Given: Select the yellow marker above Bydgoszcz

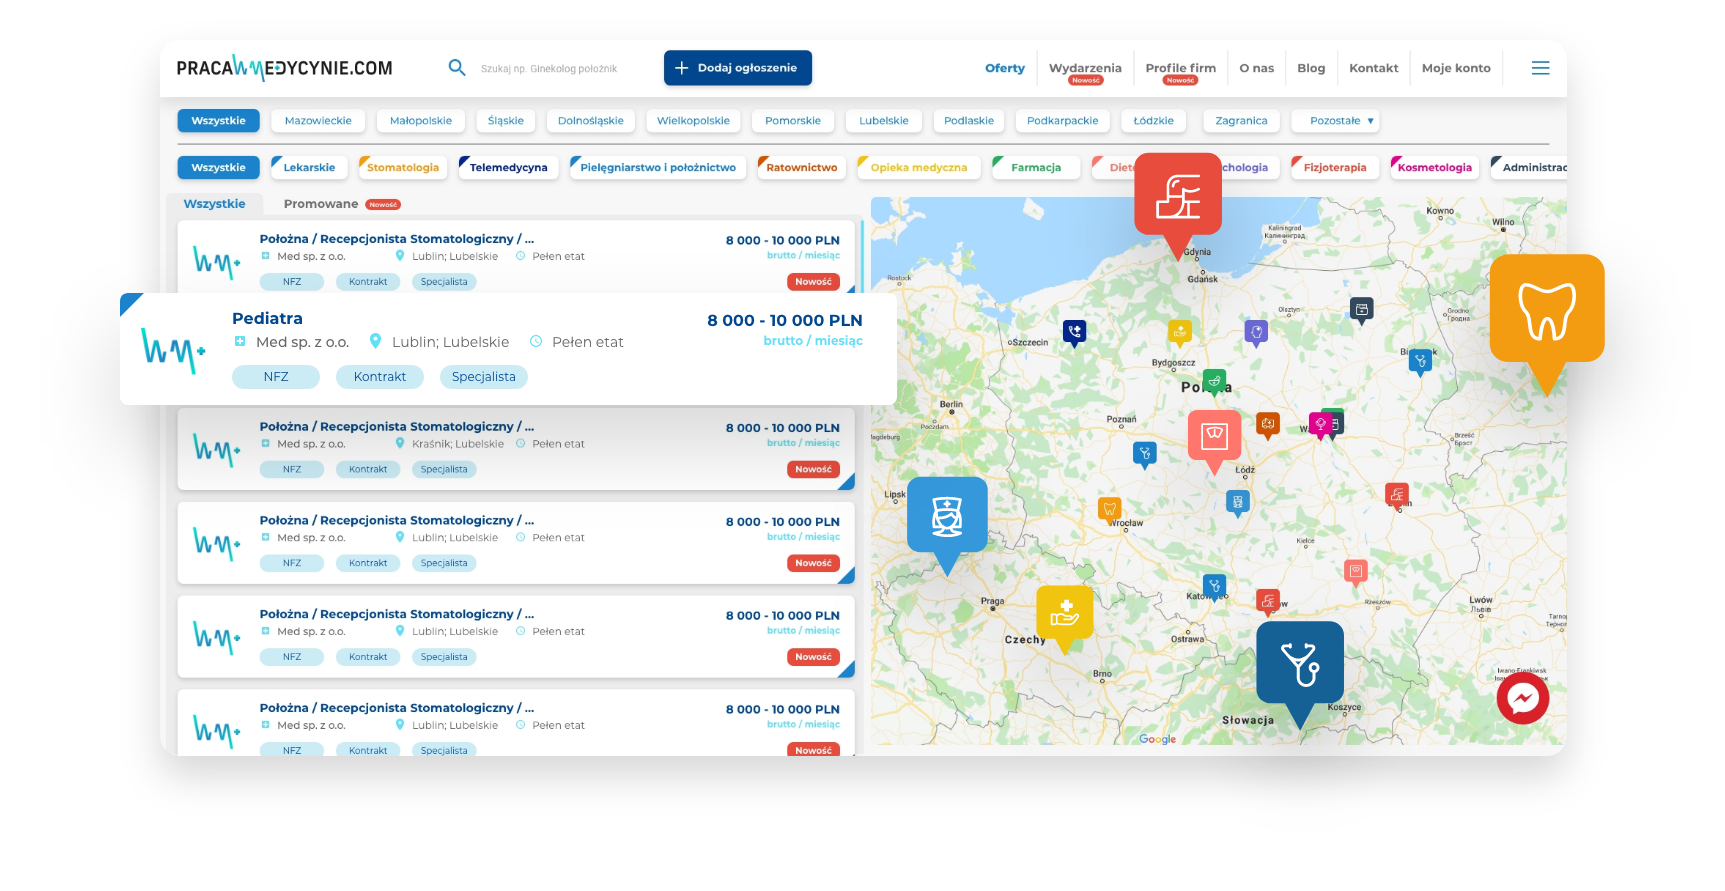Looking at the screenshot, I should pos(1180,331).
